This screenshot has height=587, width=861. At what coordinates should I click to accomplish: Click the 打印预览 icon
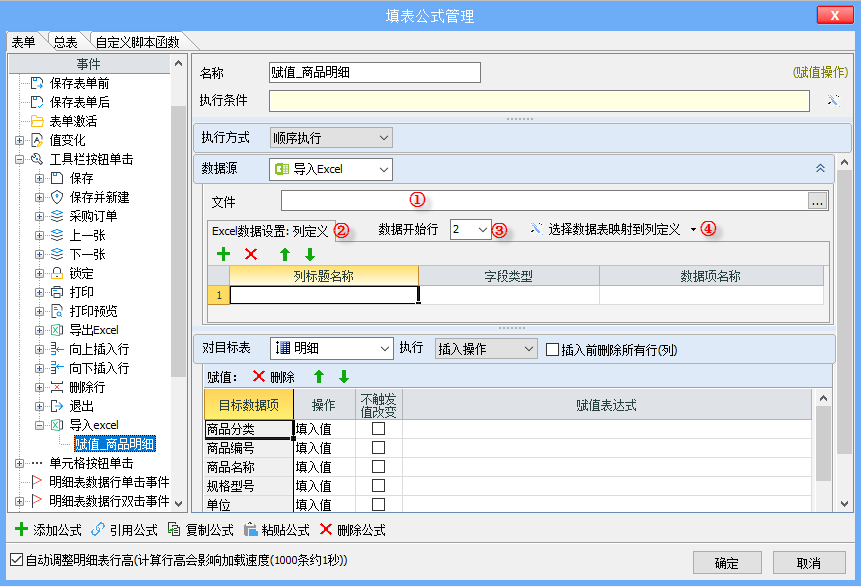57,311
